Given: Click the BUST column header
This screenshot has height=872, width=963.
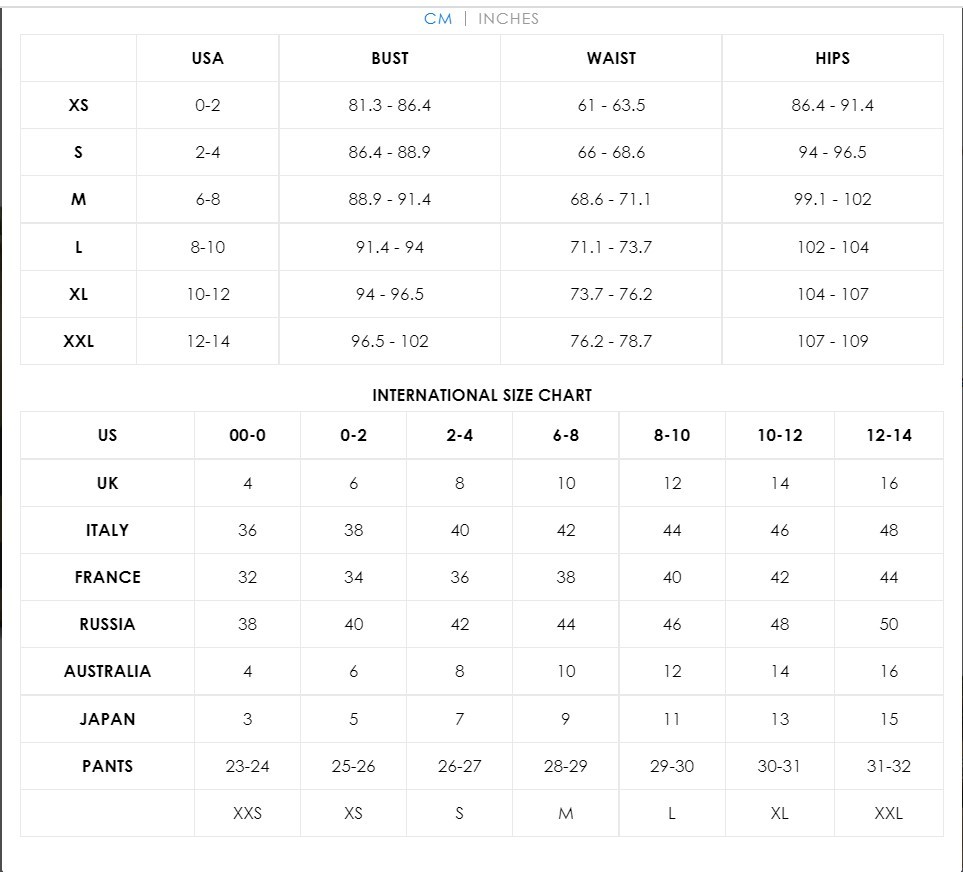Looking at the screenshot, I should pos(389,58).
